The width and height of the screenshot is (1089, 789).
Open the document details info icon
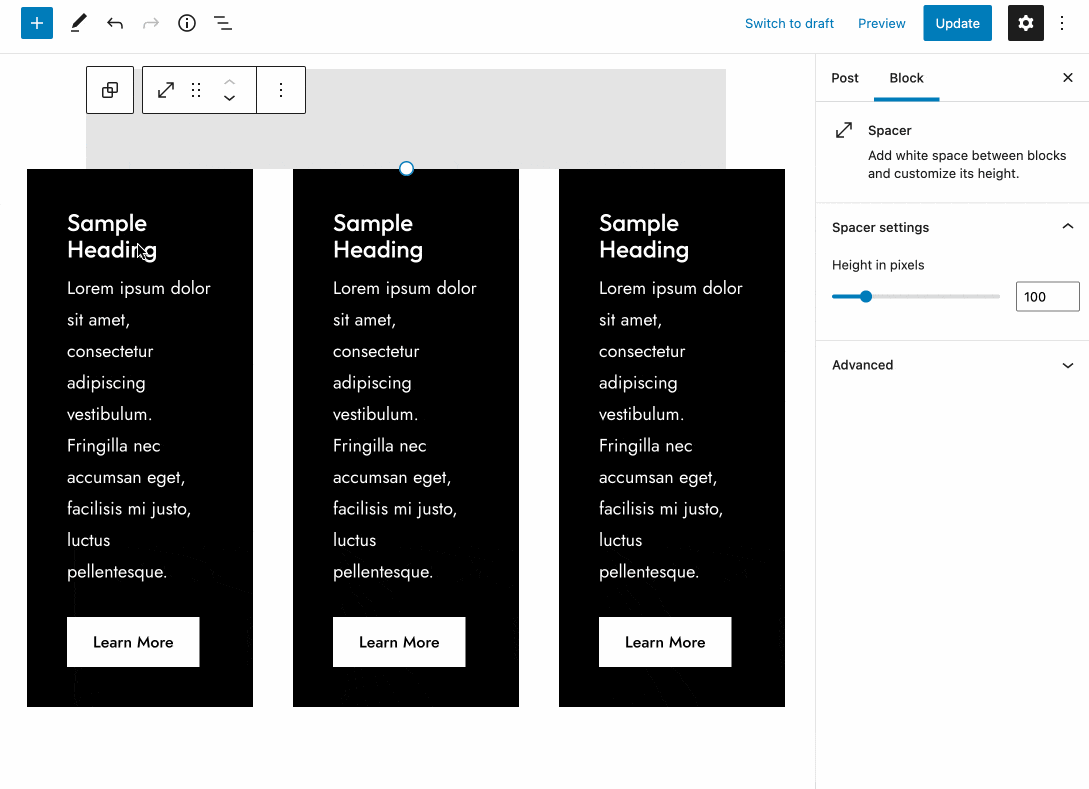coord(187,23)
